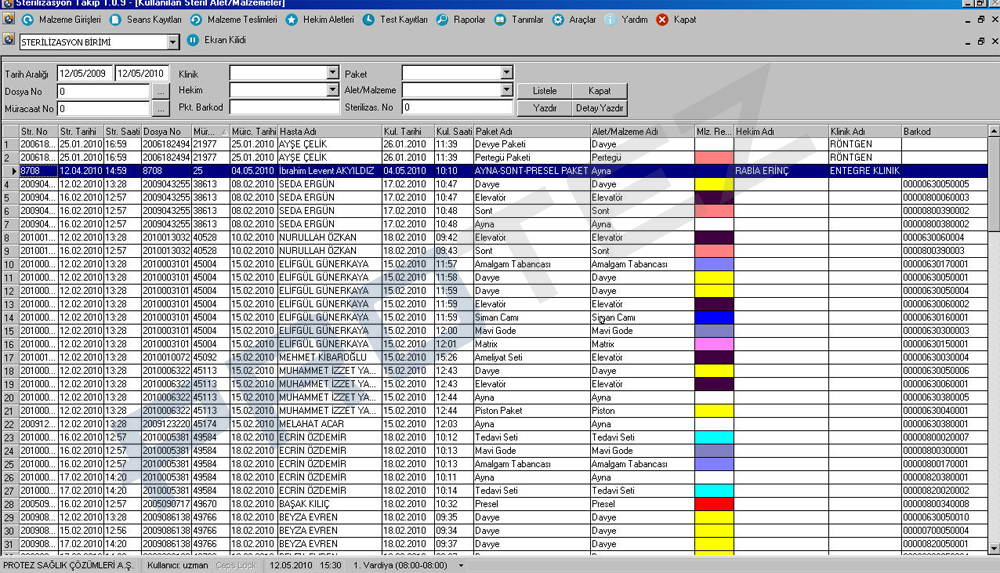
Task: Click the yellow color cell in the Piston Paket row
Action: point(714,411)
